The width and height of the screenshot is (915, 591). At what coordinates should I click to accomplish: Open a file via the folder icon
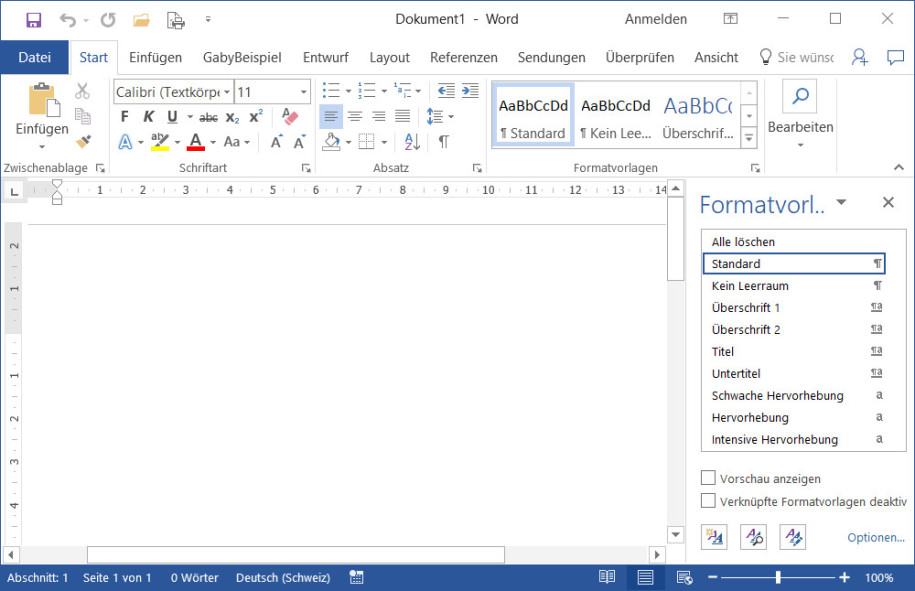coord(141,20)
